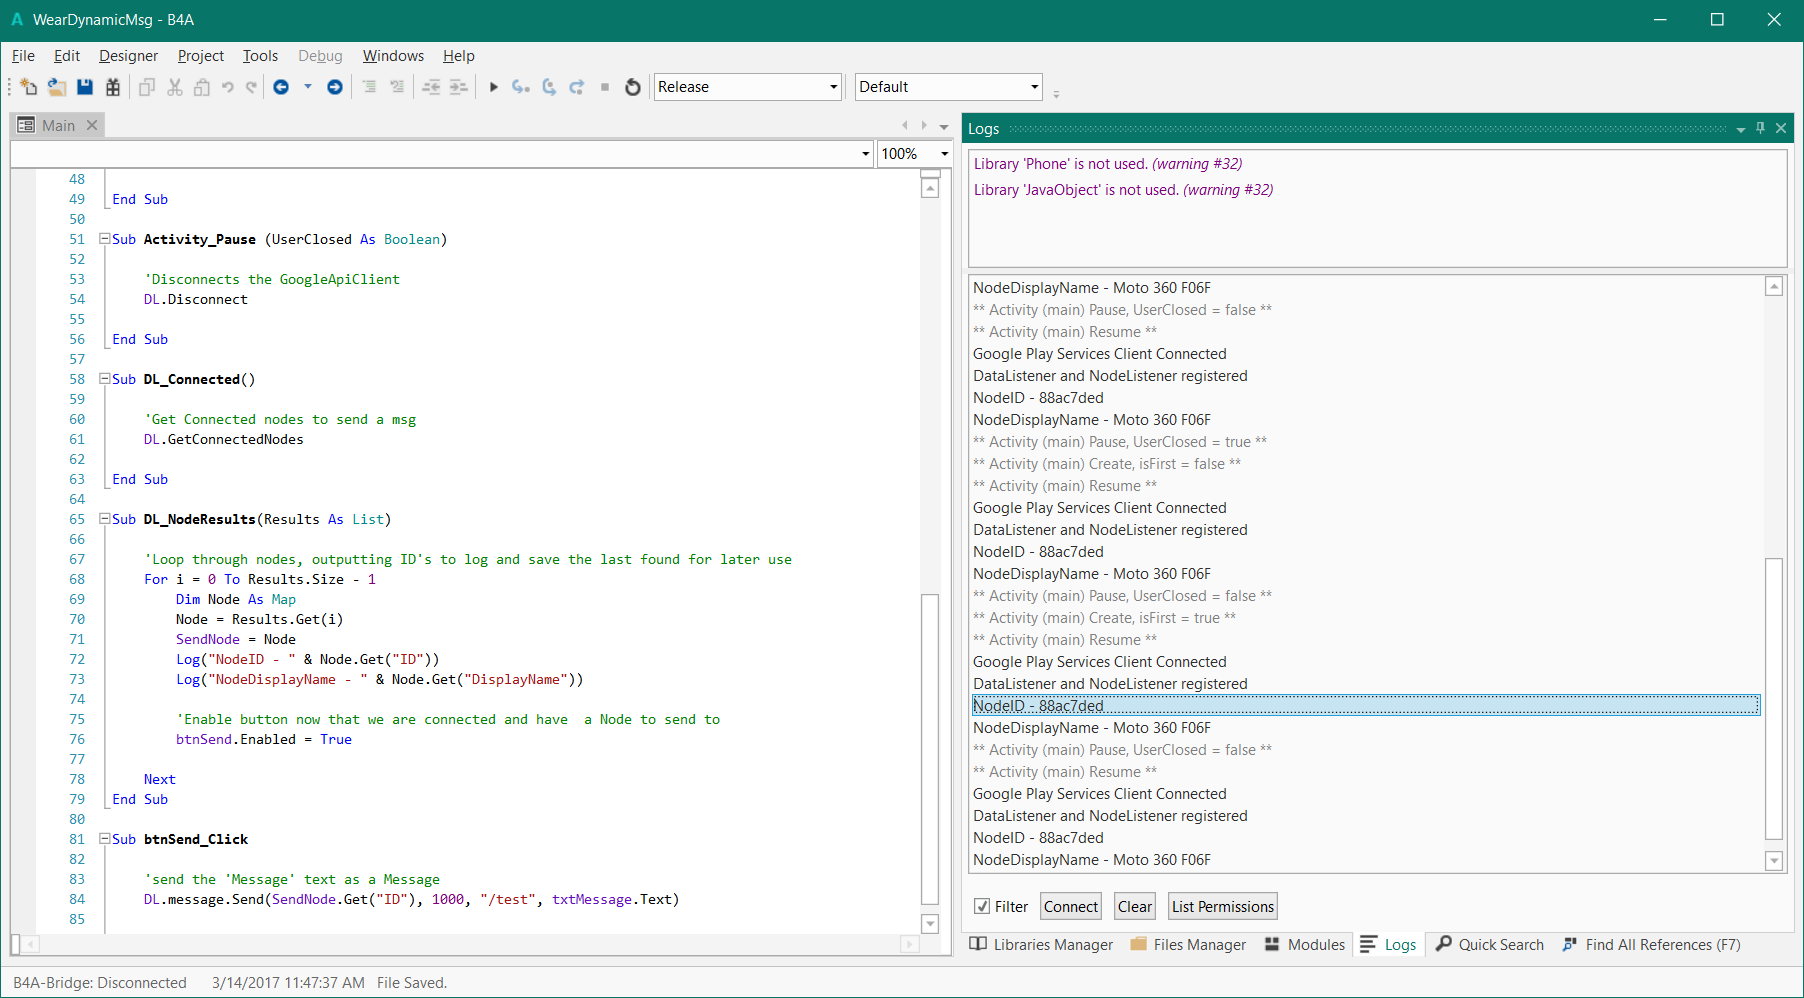Open the Edit menu
The height and width of the screenshot is (998, 1804).
pos(67,56)
